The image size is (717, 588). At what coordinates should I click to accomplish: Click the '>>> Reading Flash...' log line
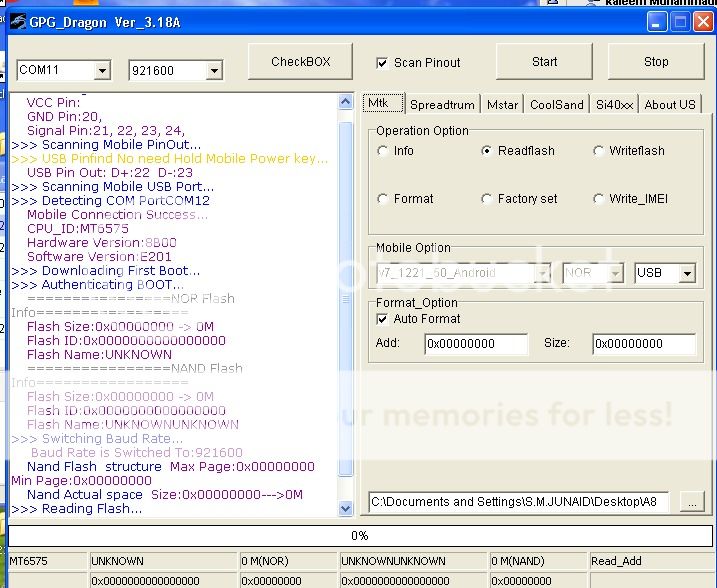(77, 509)
